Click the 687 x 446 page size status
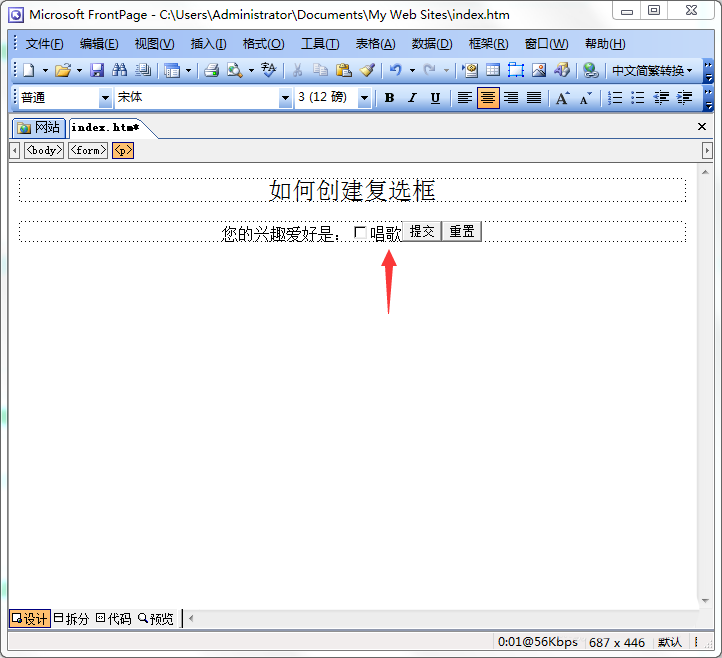The width and height of the screenshot is (722, 658). tap(617, 642)
